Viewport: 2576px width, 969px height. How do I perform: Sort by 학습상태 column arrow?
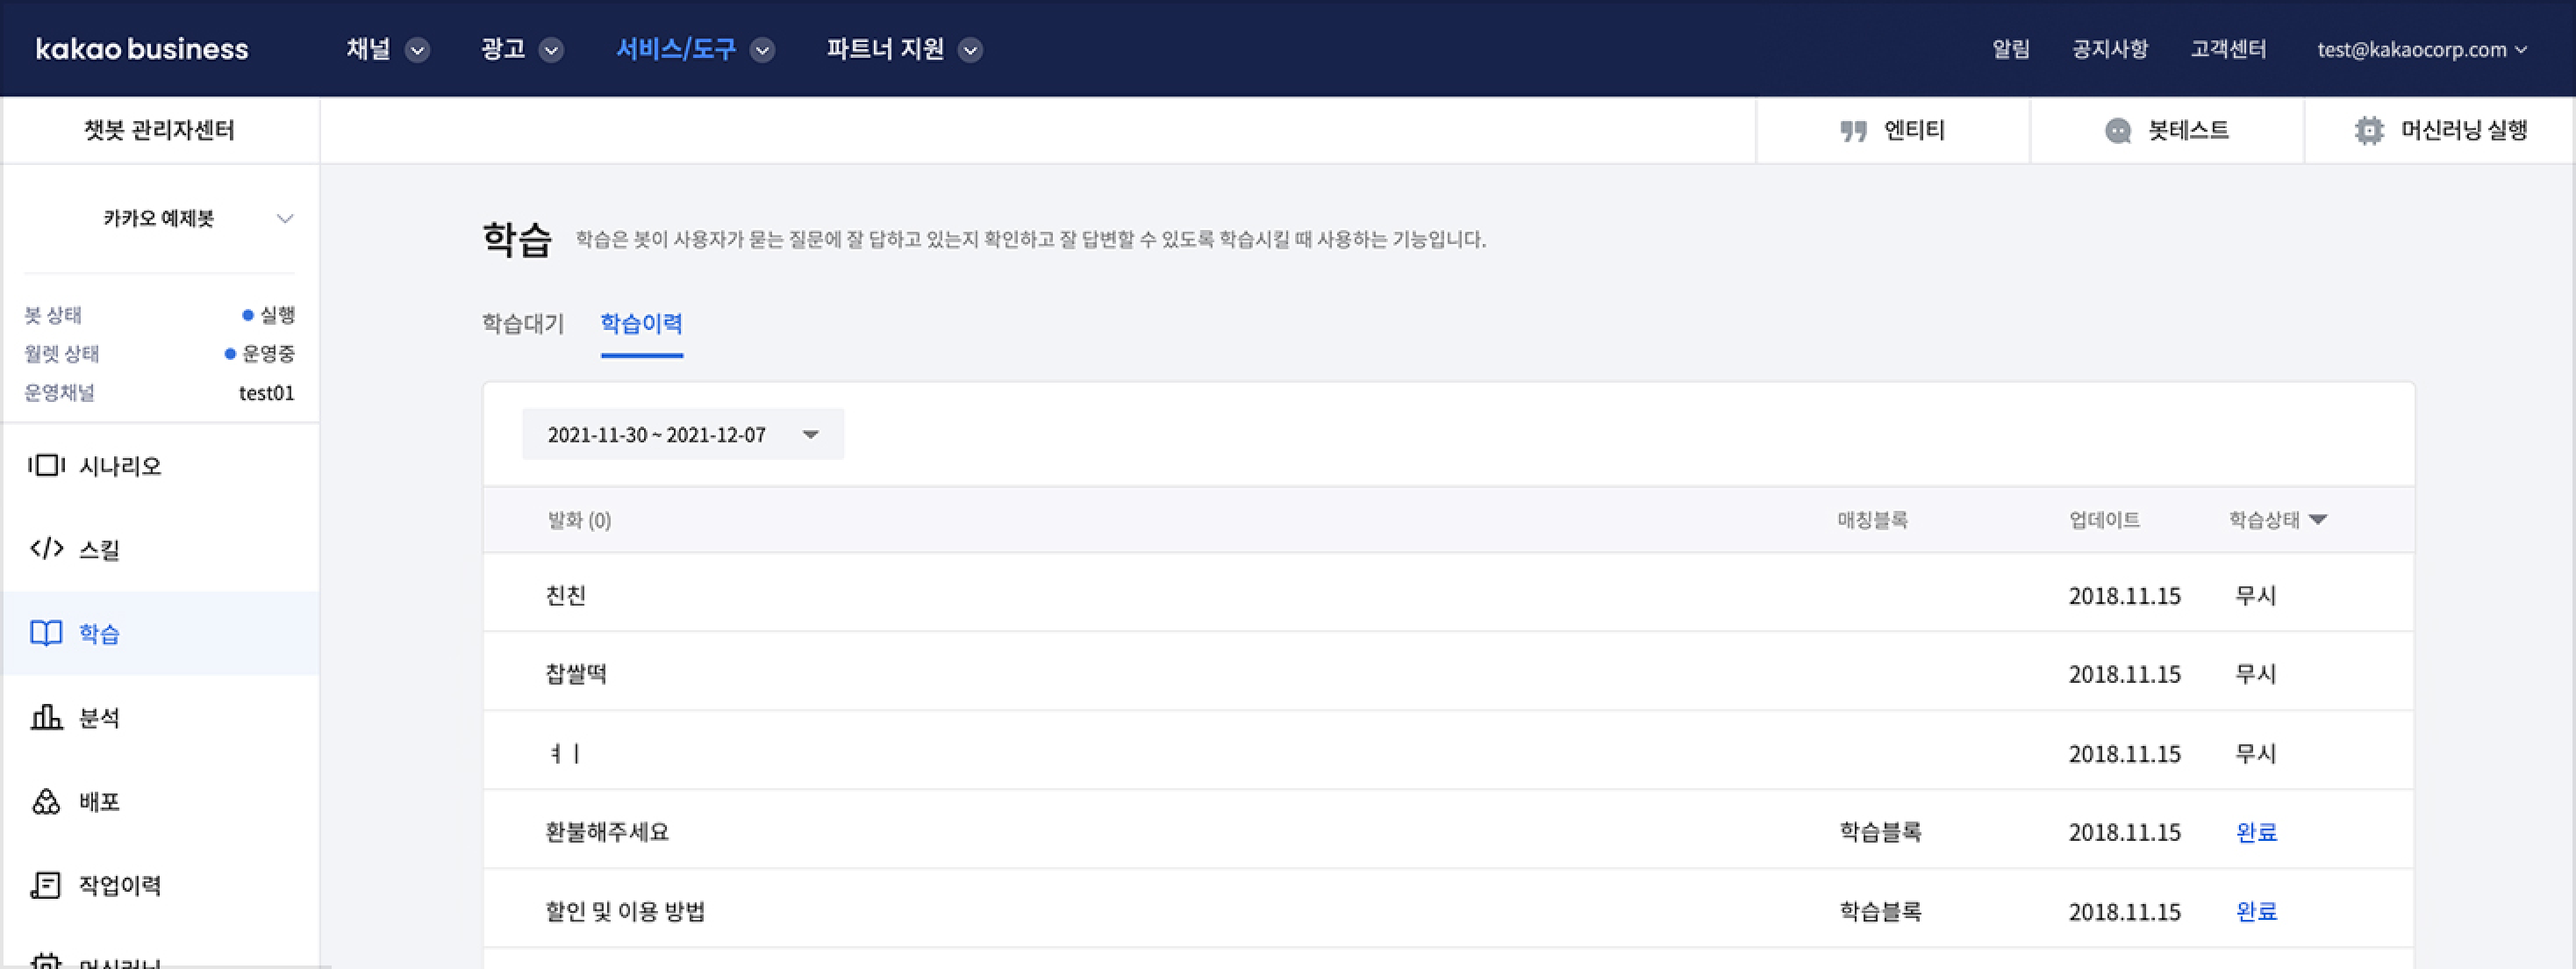[2318, 520]
